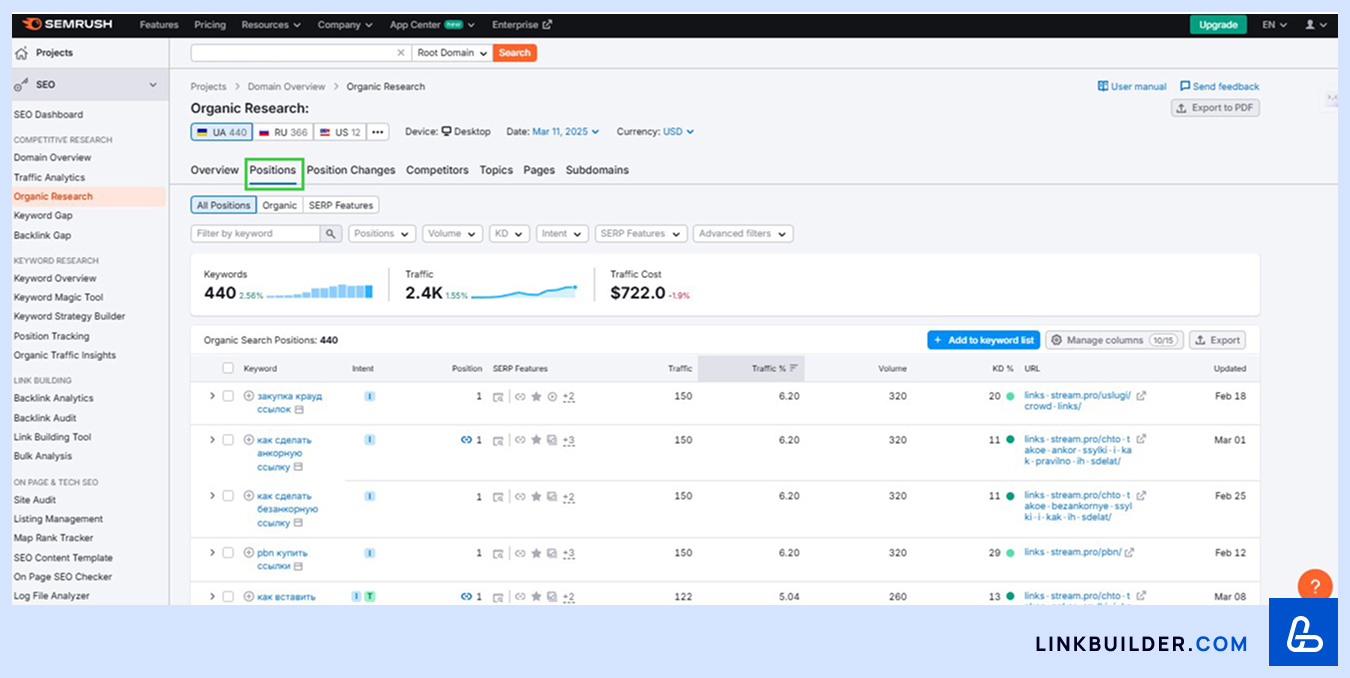Click SERP page icon after закупка крауд ссылок text
Image resolution: width=1350 pixels, height=678 pixels.
[x=299, y=410]
